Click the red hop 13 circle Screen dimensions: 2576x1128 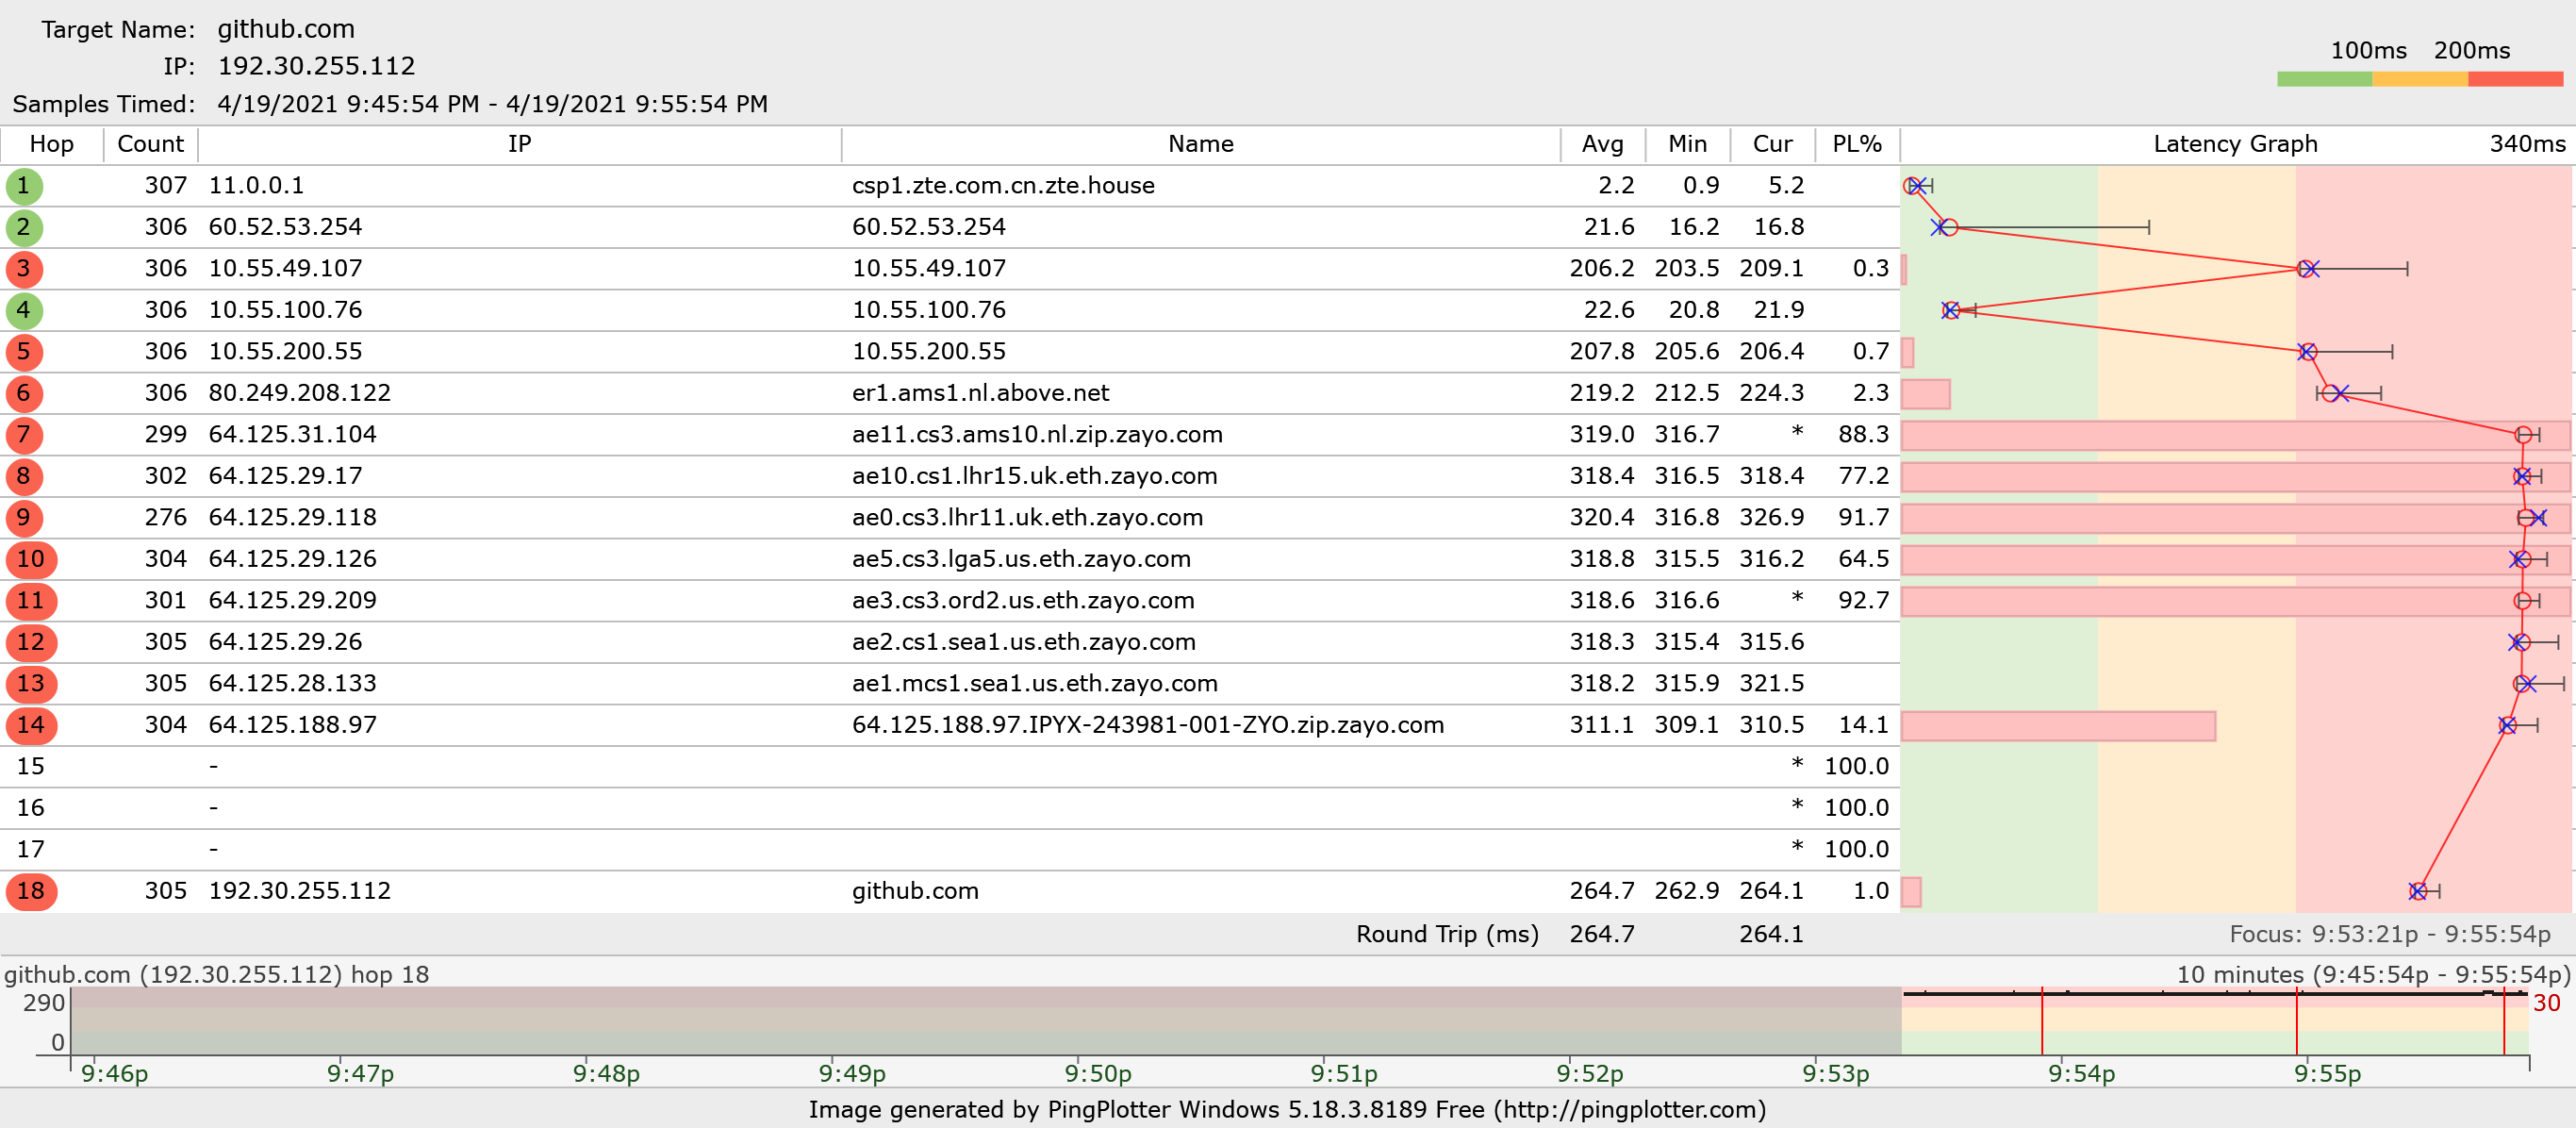[x=31, y=684]
